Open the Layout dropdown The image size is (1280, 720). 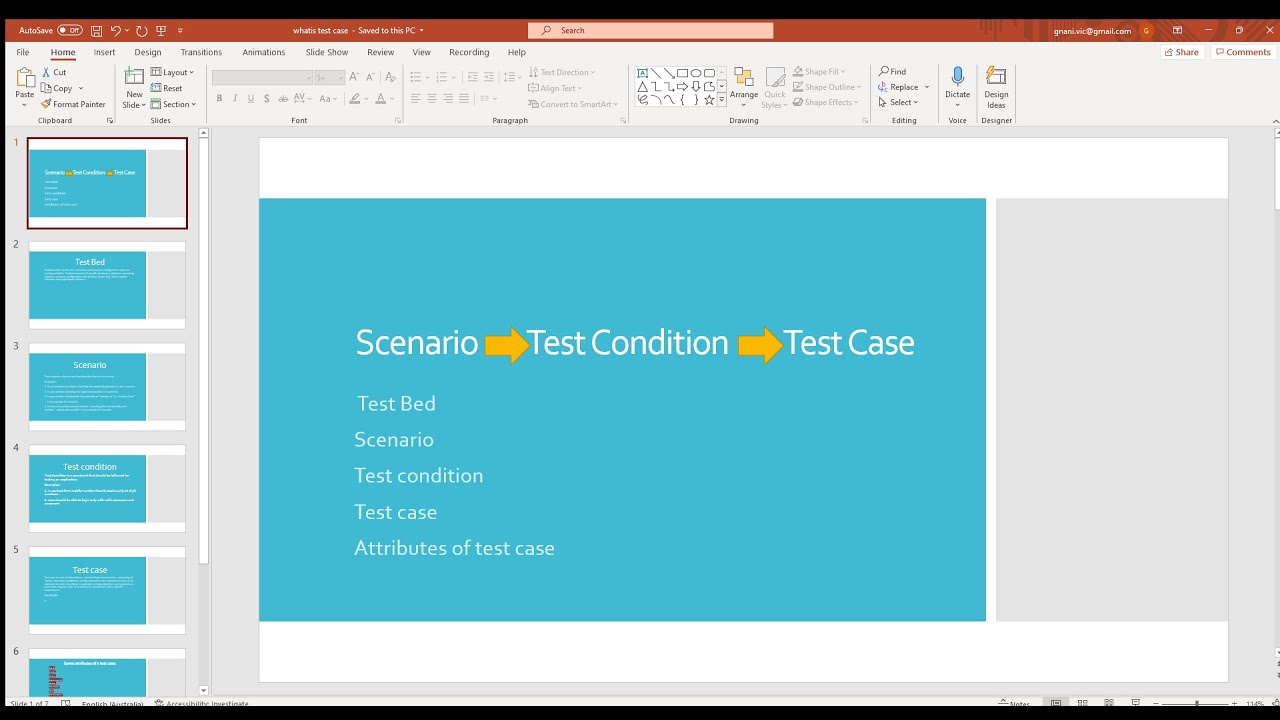click(x=173, y=72)
